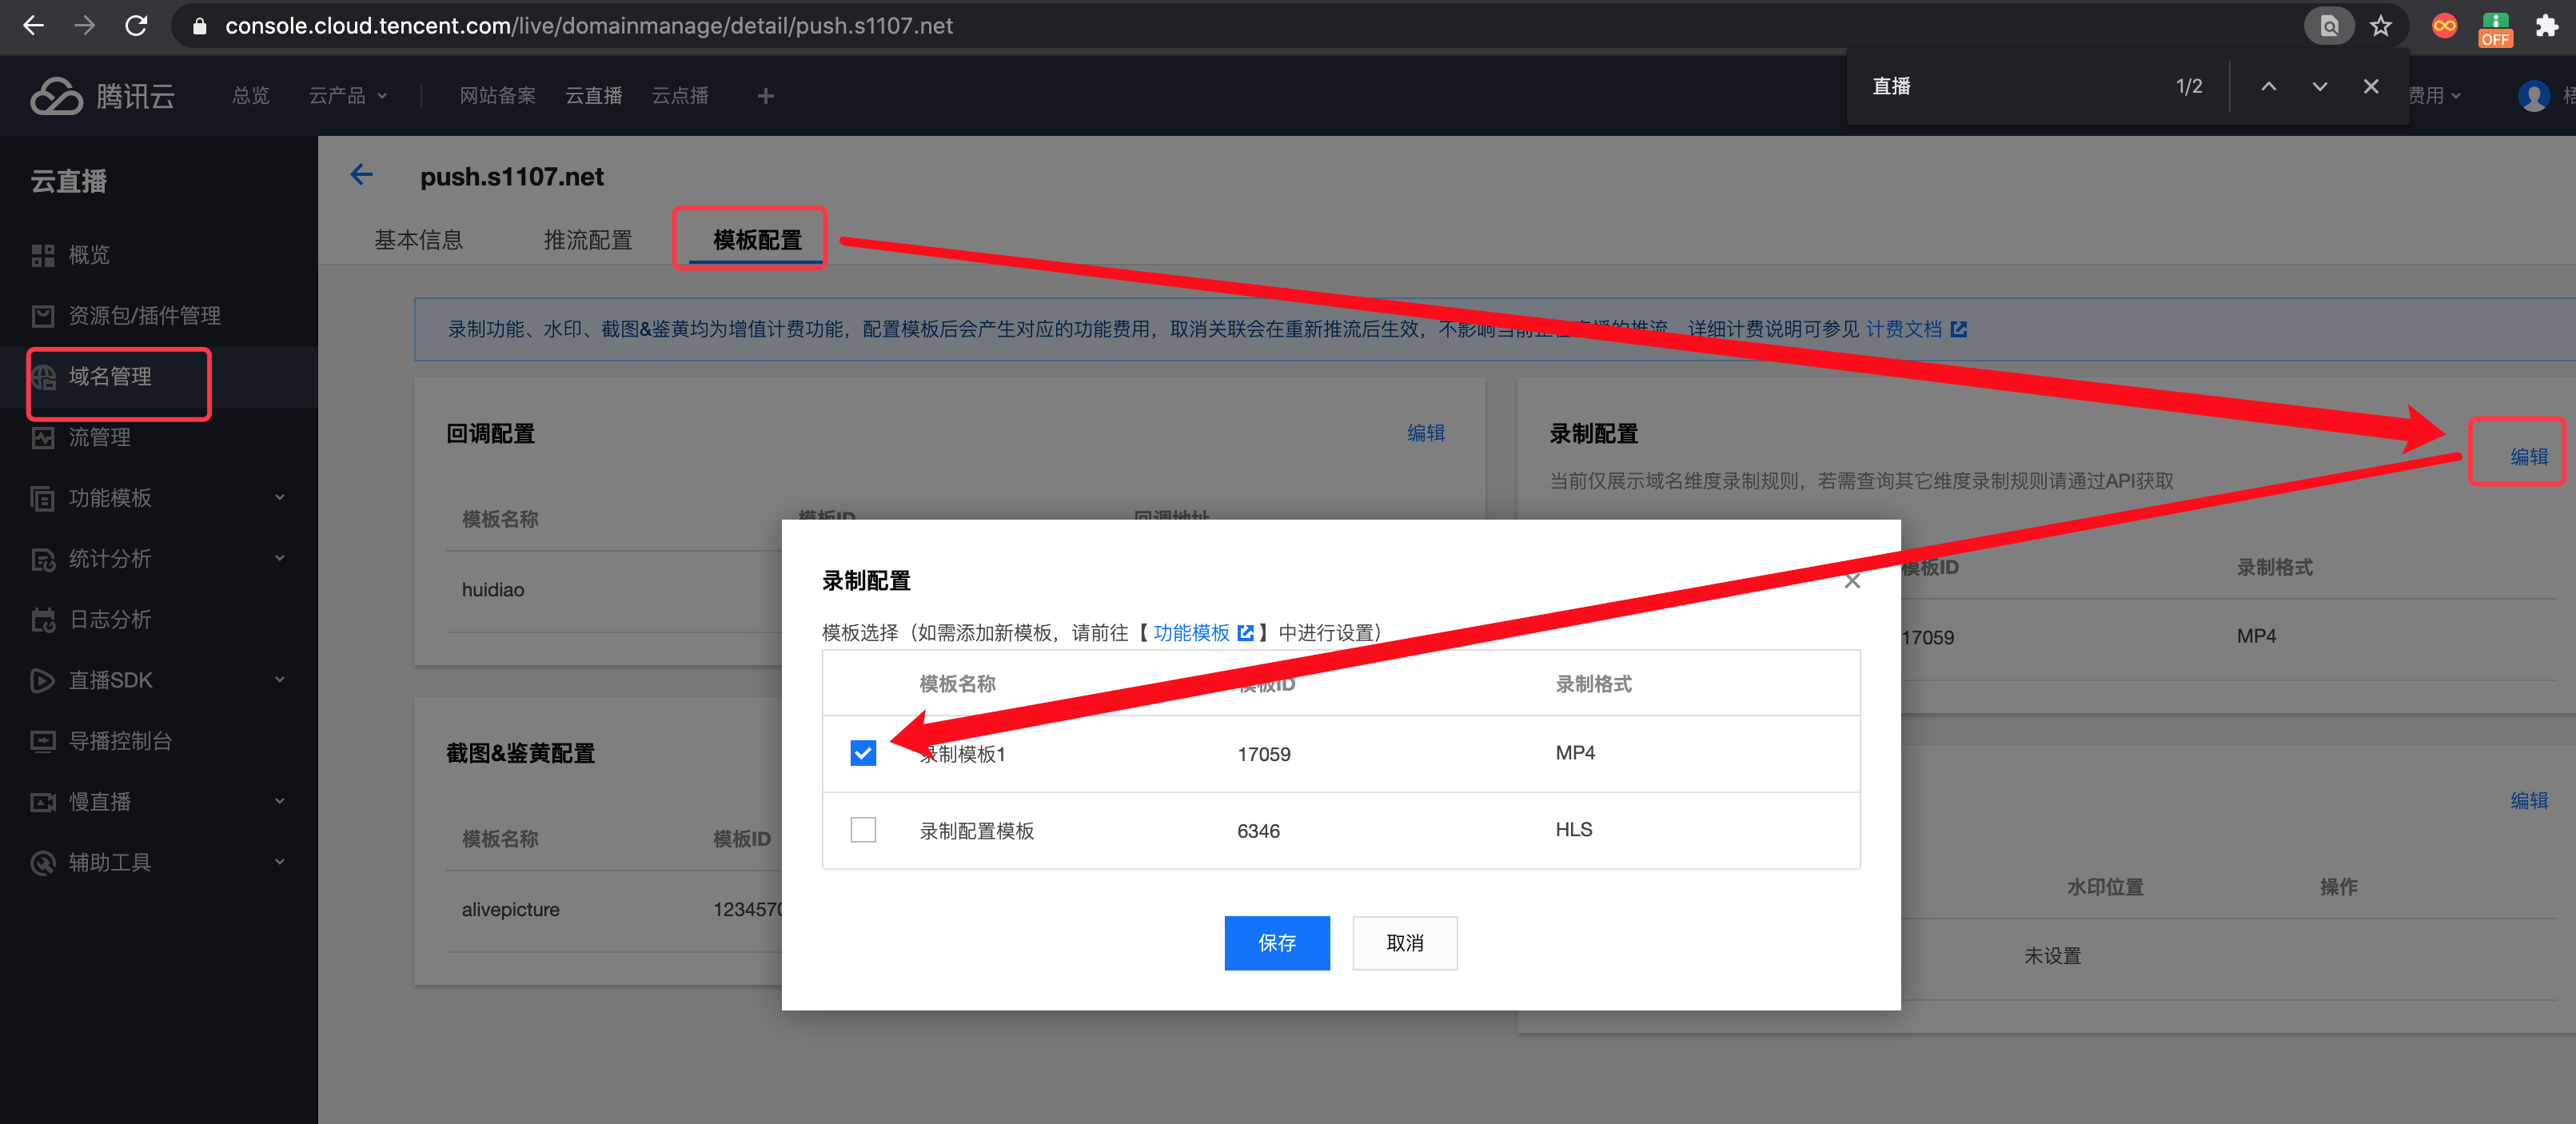Click the Tencent Cloud logo icon
The width and height of the screenshot is (2576, 1124).
click(56, 96)
